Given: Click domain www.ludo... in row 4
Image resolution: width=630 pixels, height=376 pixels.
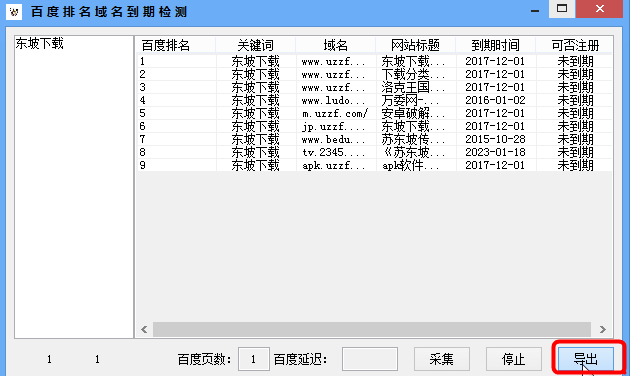Looking at the screenshot, I should coord(333,100).
